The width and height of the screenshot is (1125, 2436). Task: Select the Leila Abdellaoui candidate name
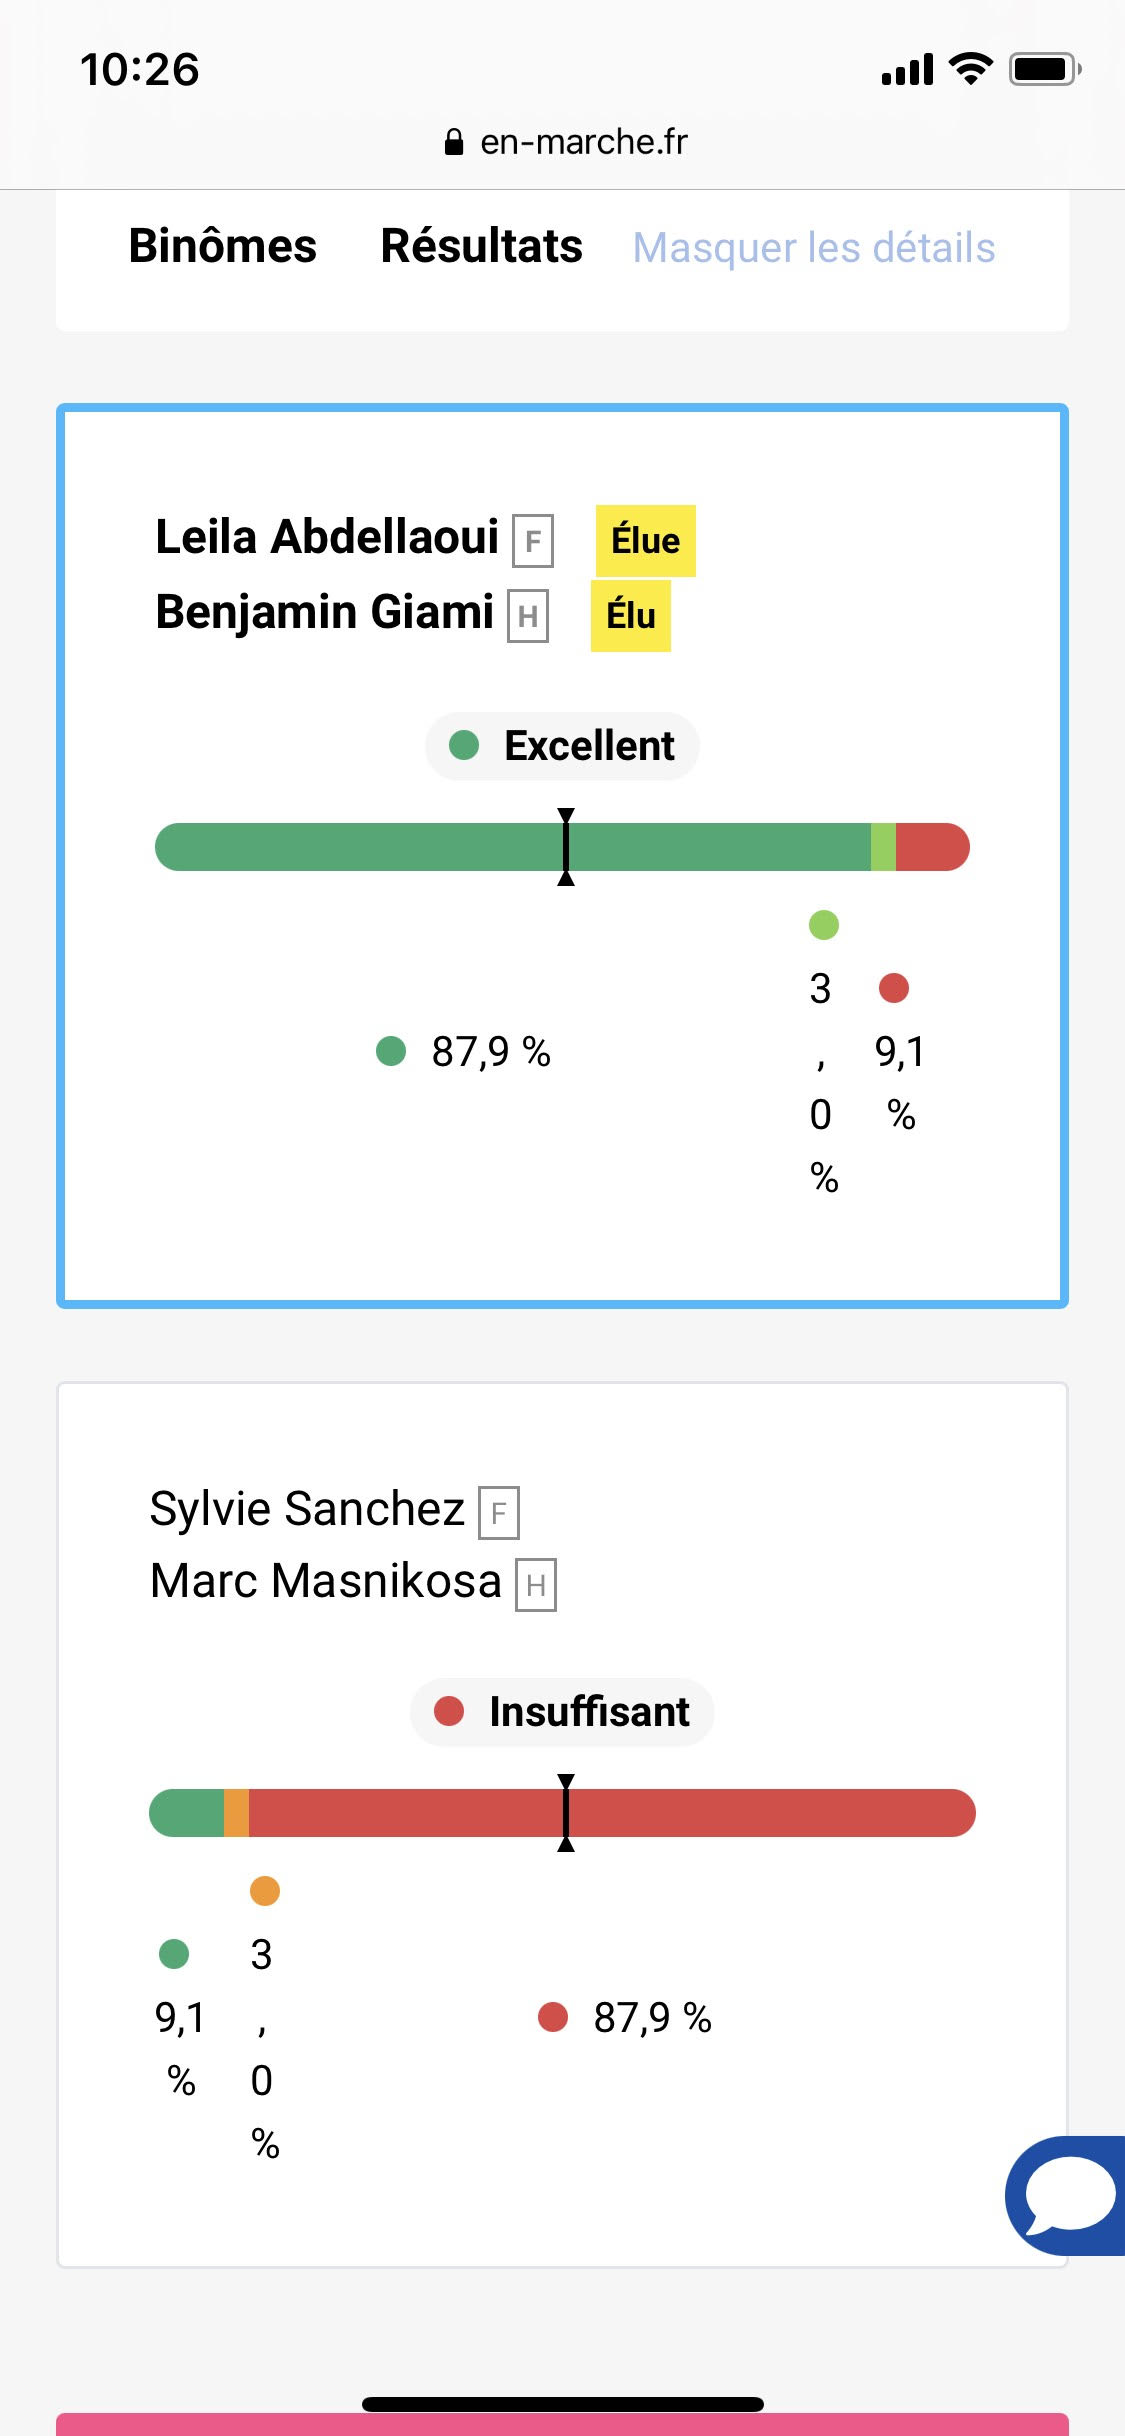point(327,537)
